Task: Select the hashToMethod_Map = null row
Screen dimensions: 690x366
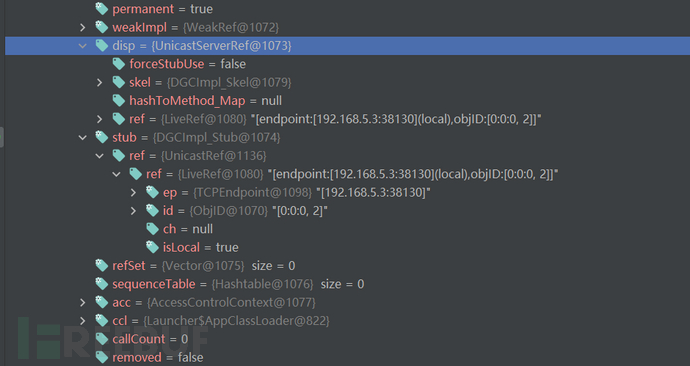Action: click(347, 101)
